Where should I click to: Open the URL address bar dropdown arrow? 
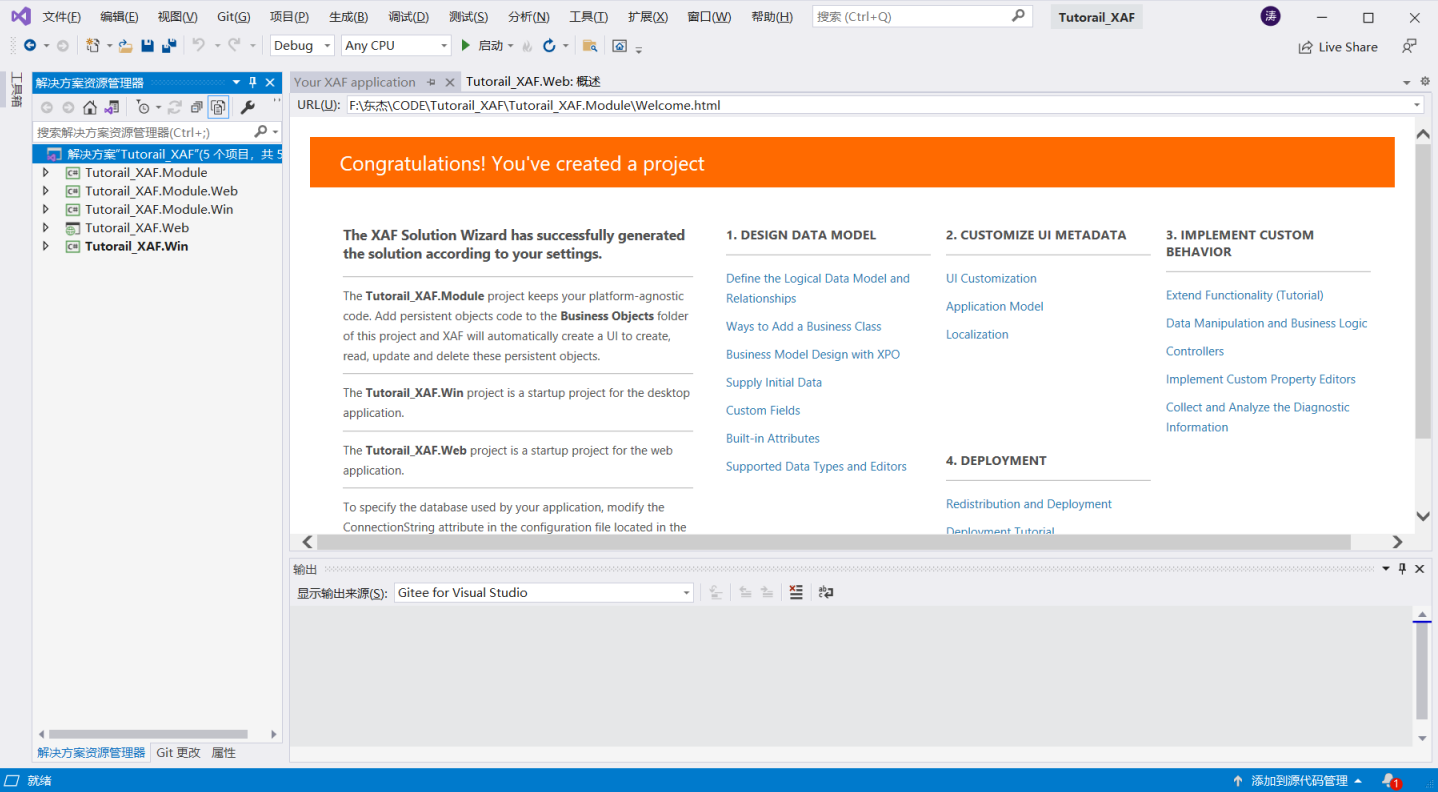(x=1417, y=105)
